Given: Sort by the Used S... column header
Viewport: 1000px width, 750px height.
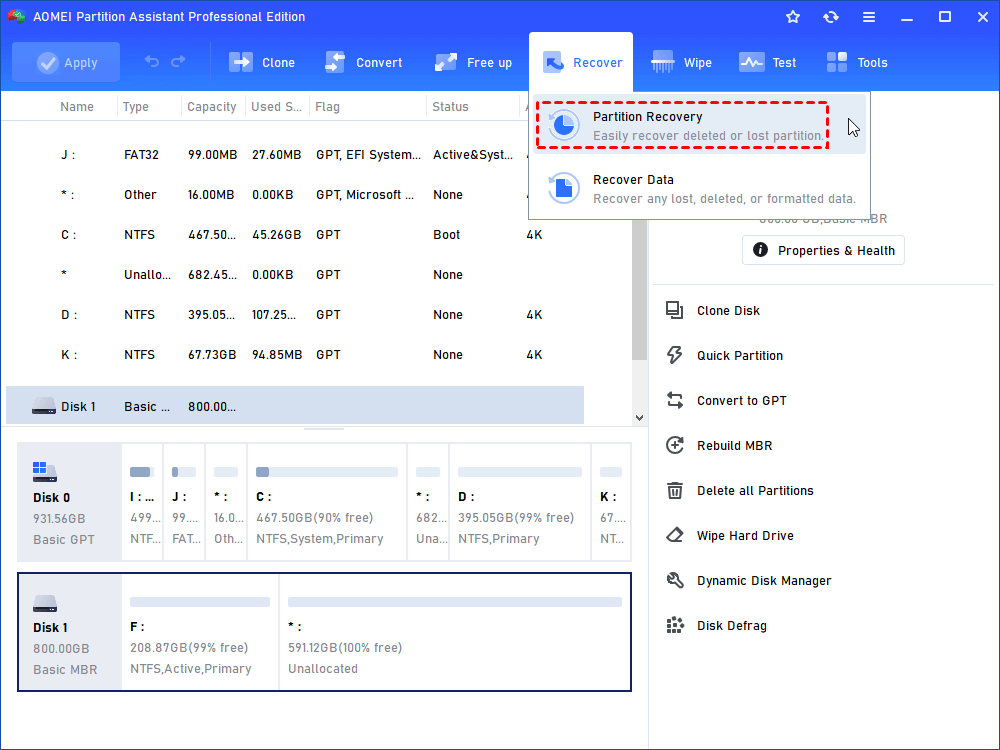Looking at the screenshot, I should tap(276, 107).
